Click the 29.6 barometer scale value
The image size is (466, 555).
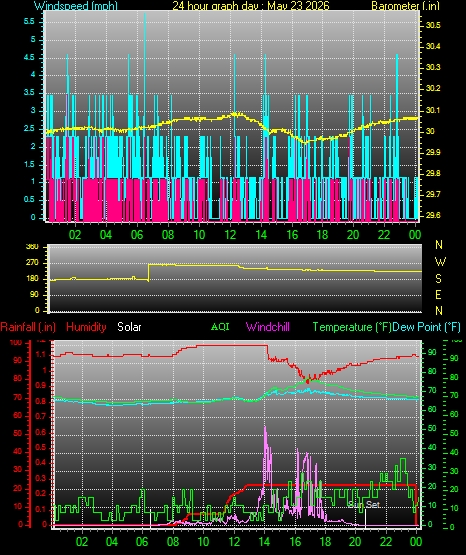[433, 215]
